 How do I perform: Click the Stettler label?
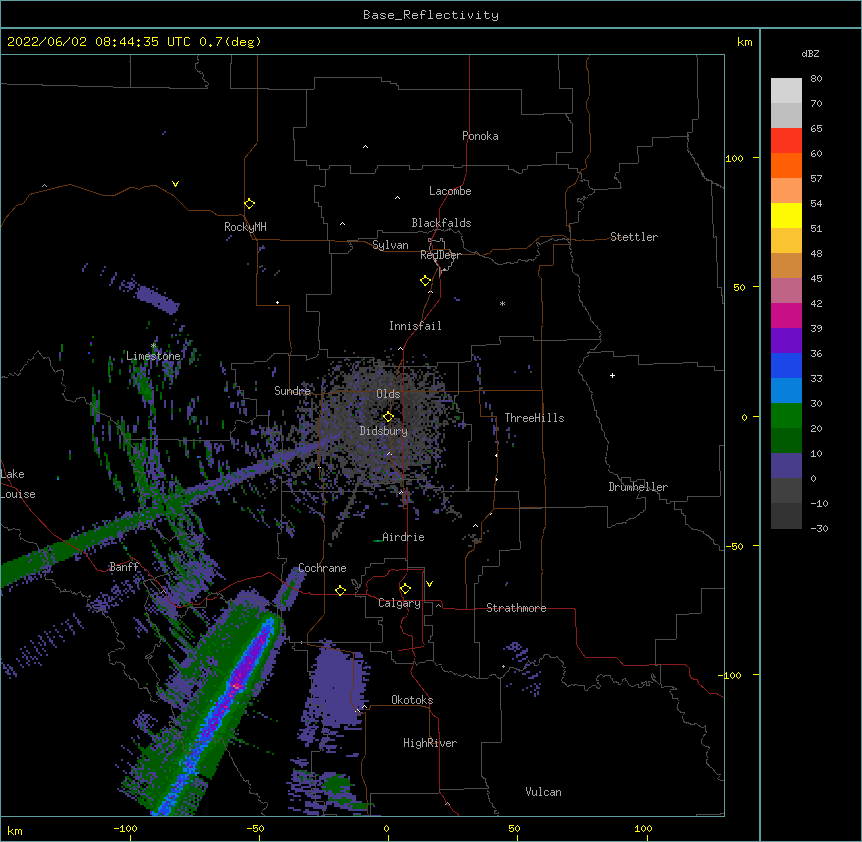(x=634, y=237)
